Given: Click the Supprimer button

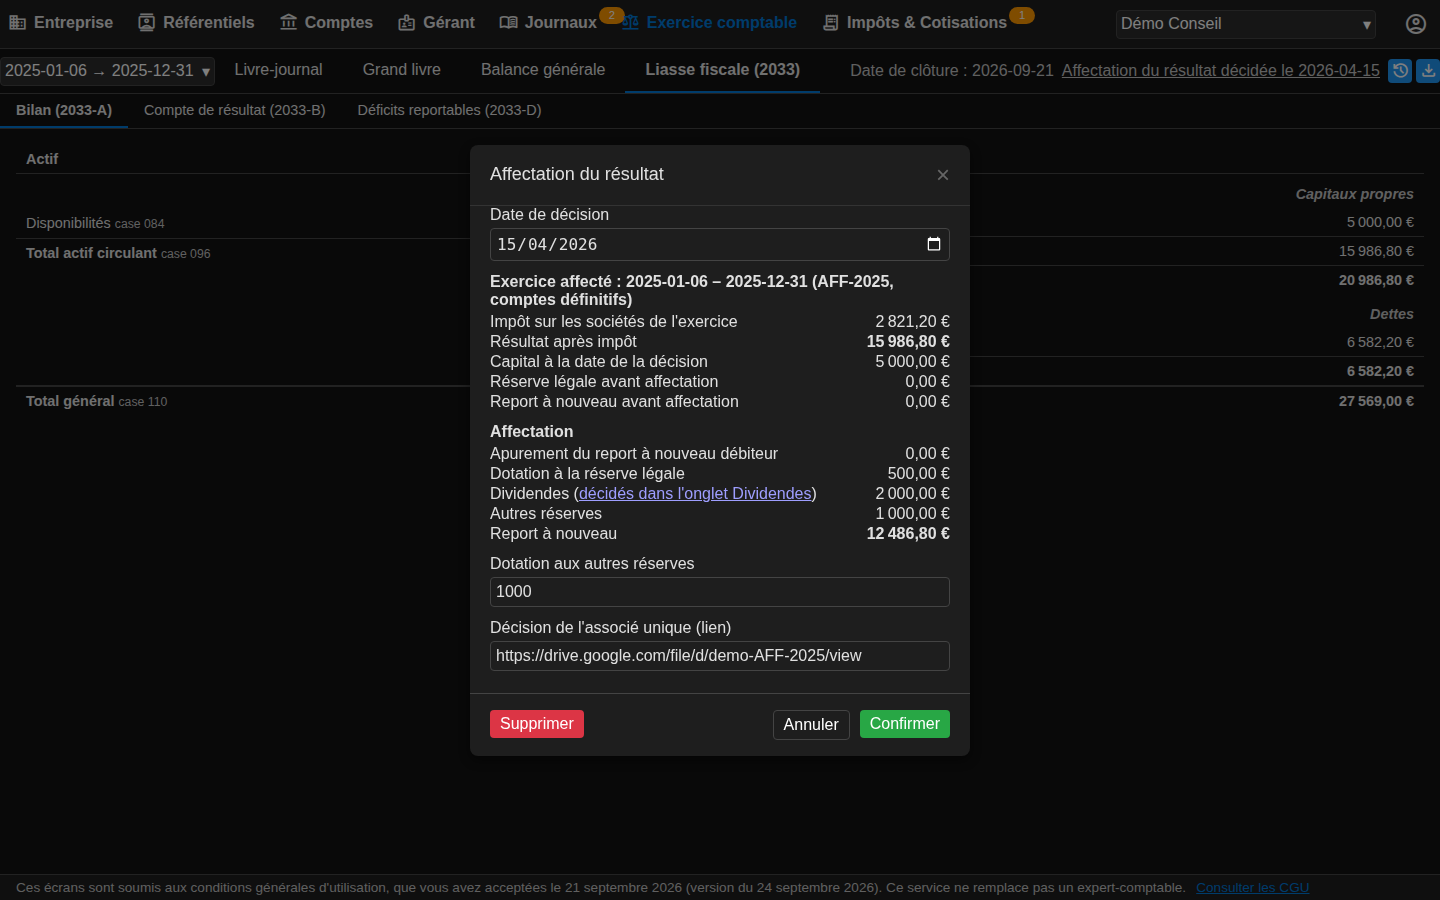Looking at the screenshot, I should click(x=537, y=724).
